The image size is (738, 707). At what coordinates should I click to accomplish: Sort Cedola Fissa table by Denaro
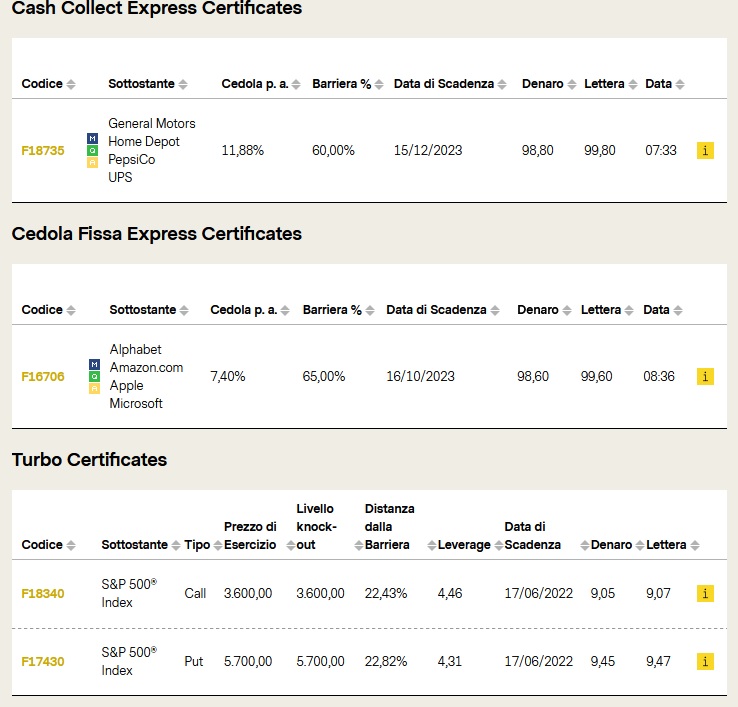point(567,310)
